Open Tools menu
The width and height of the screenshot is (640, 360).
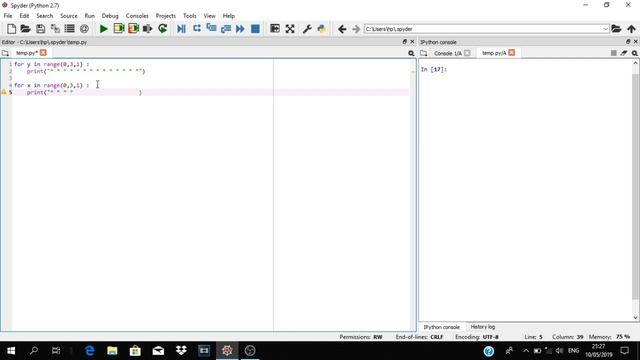click(x=189, y=16)
